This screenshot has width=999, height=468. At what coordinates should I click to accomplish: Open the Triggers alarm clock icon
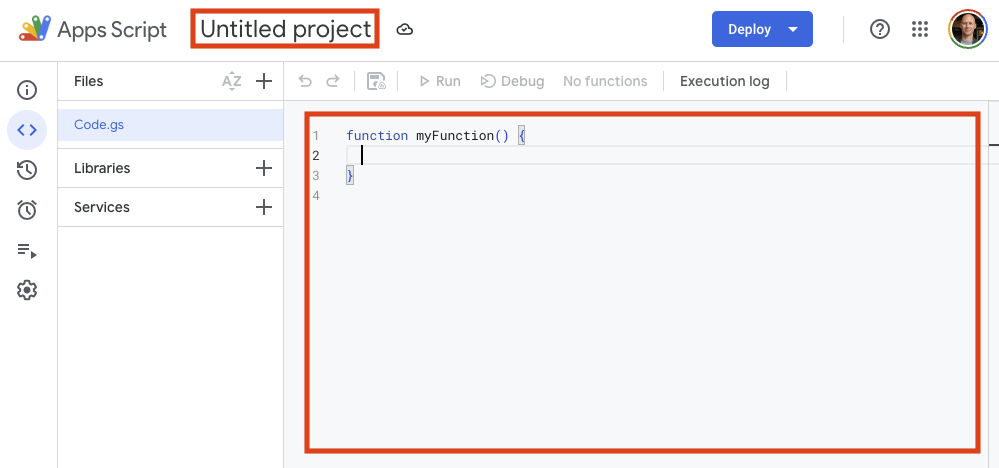tap(27, 210)
